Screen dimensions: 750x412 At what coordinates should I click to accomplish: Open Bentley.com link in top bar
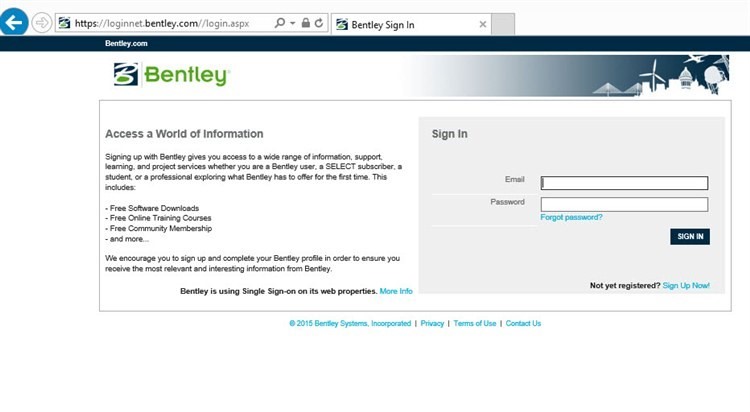(x=126, y=44)
